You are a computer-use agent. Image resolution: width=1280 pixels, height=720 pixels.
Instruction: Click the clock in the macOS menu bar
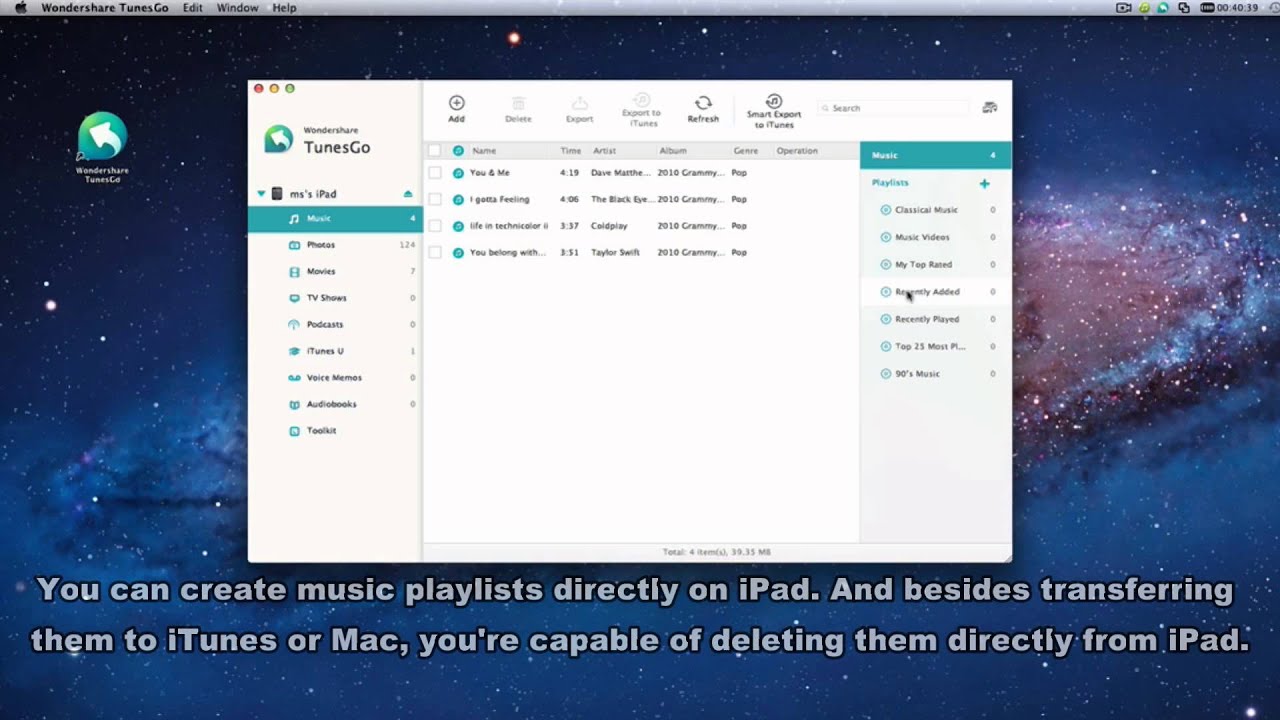[1236, 8]
